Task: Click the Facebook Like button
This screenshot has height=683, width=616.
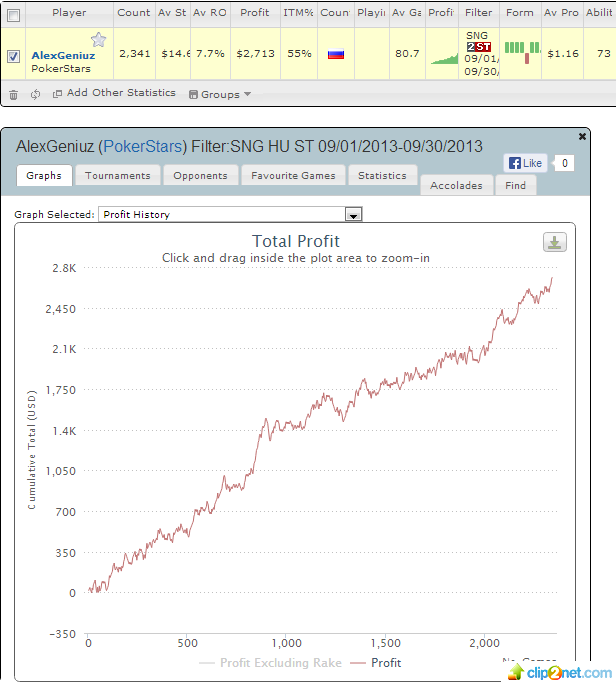Action: [x=525, y=163]
